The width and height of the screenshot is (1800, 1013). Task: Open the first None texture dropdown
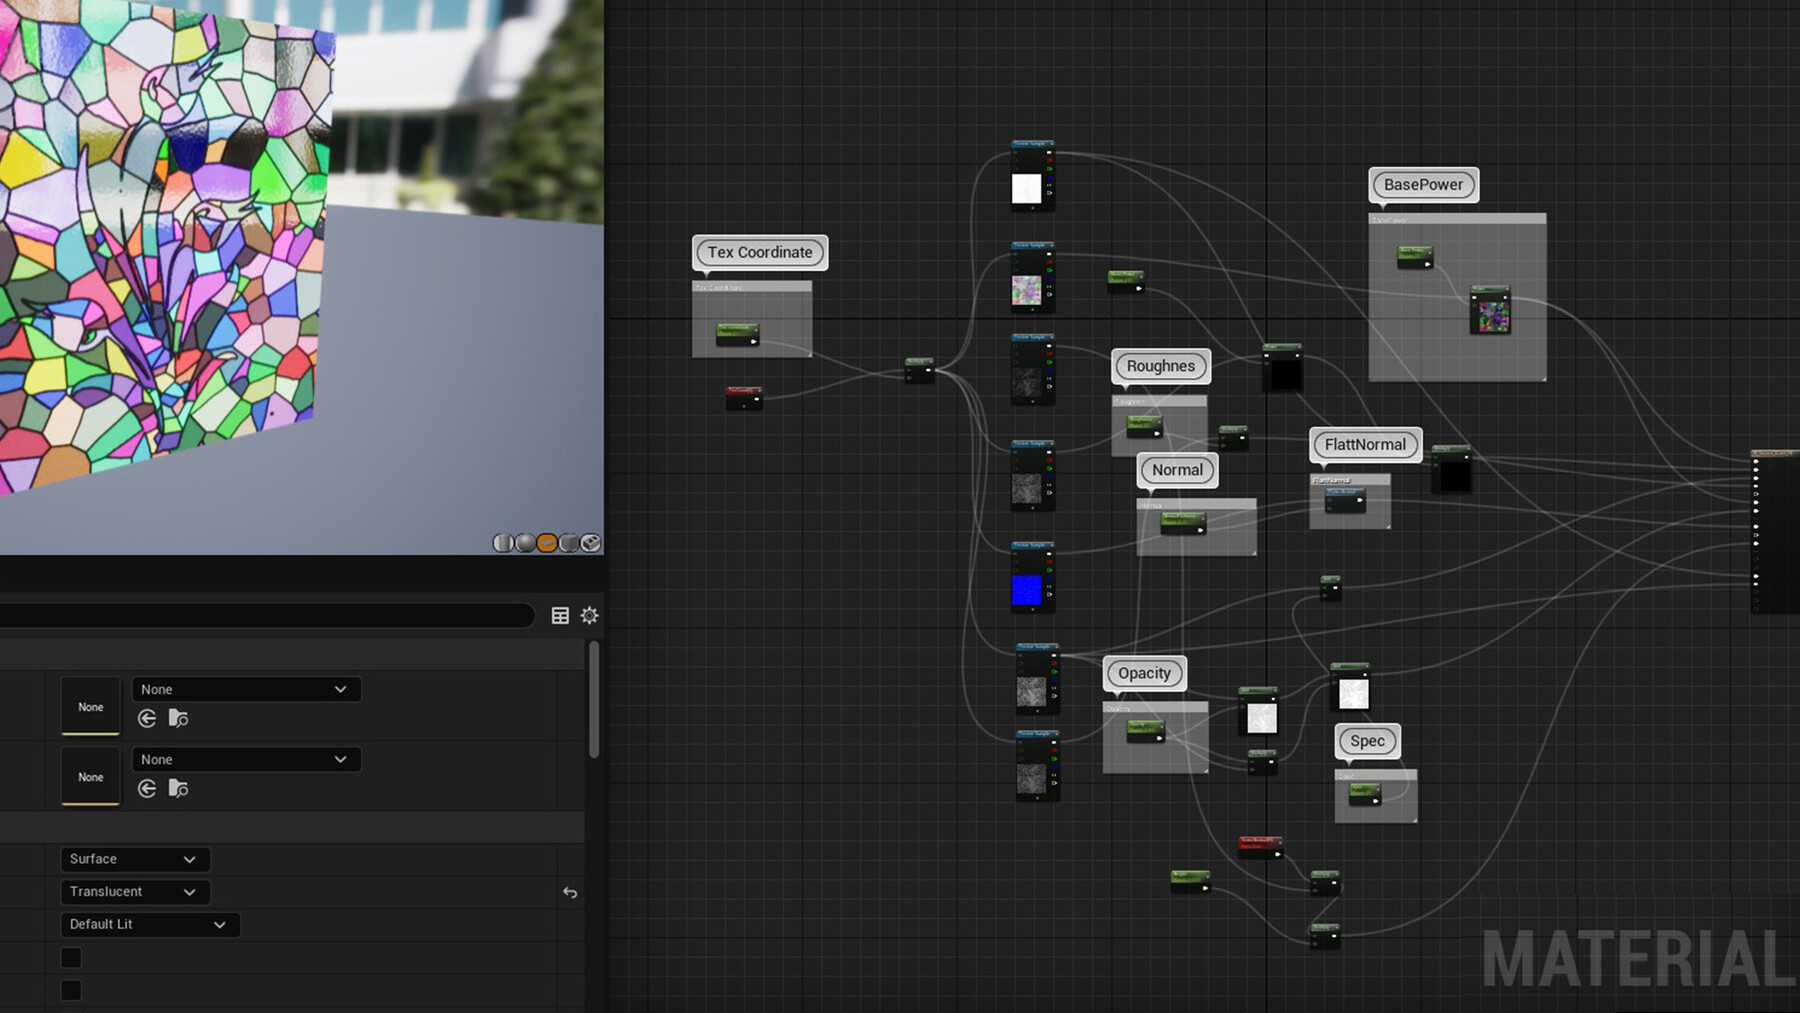245,689
